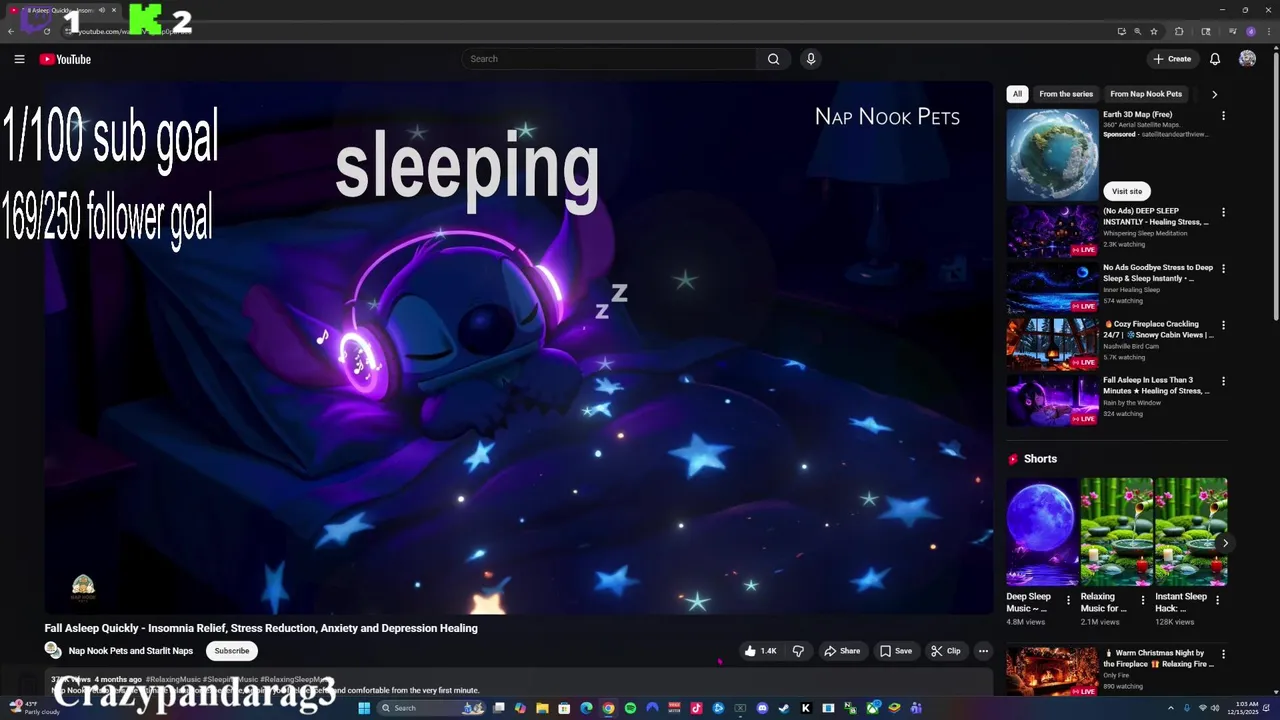
Task: Click in the YouTube search field
Action: click(610, 59)
